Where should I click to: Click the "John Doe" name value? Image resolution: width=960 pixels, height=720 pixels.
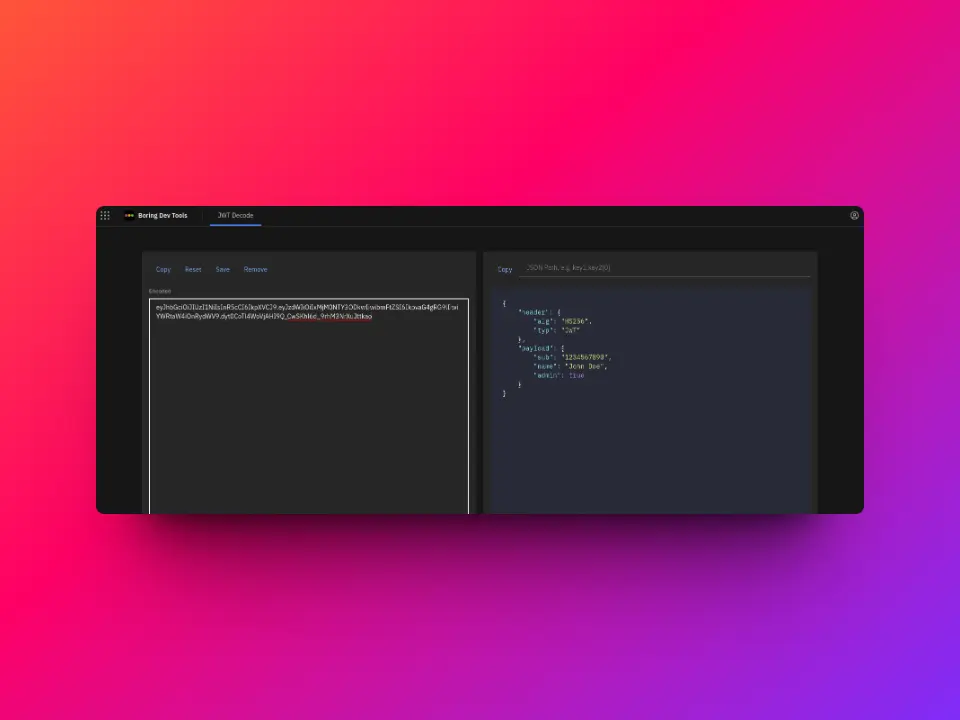(585, 366)
